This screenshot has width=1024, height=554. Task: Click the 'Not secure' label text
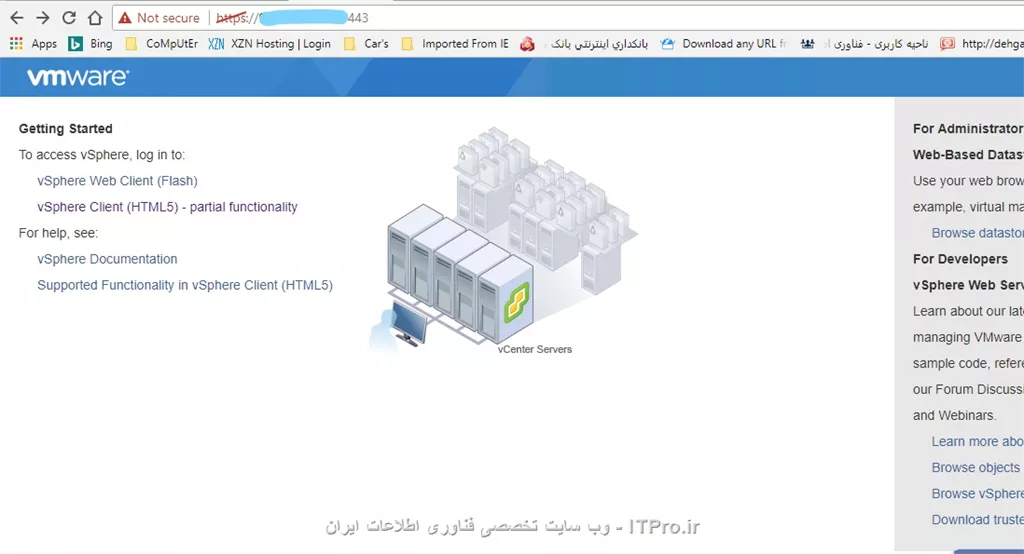tap(168, 18)
